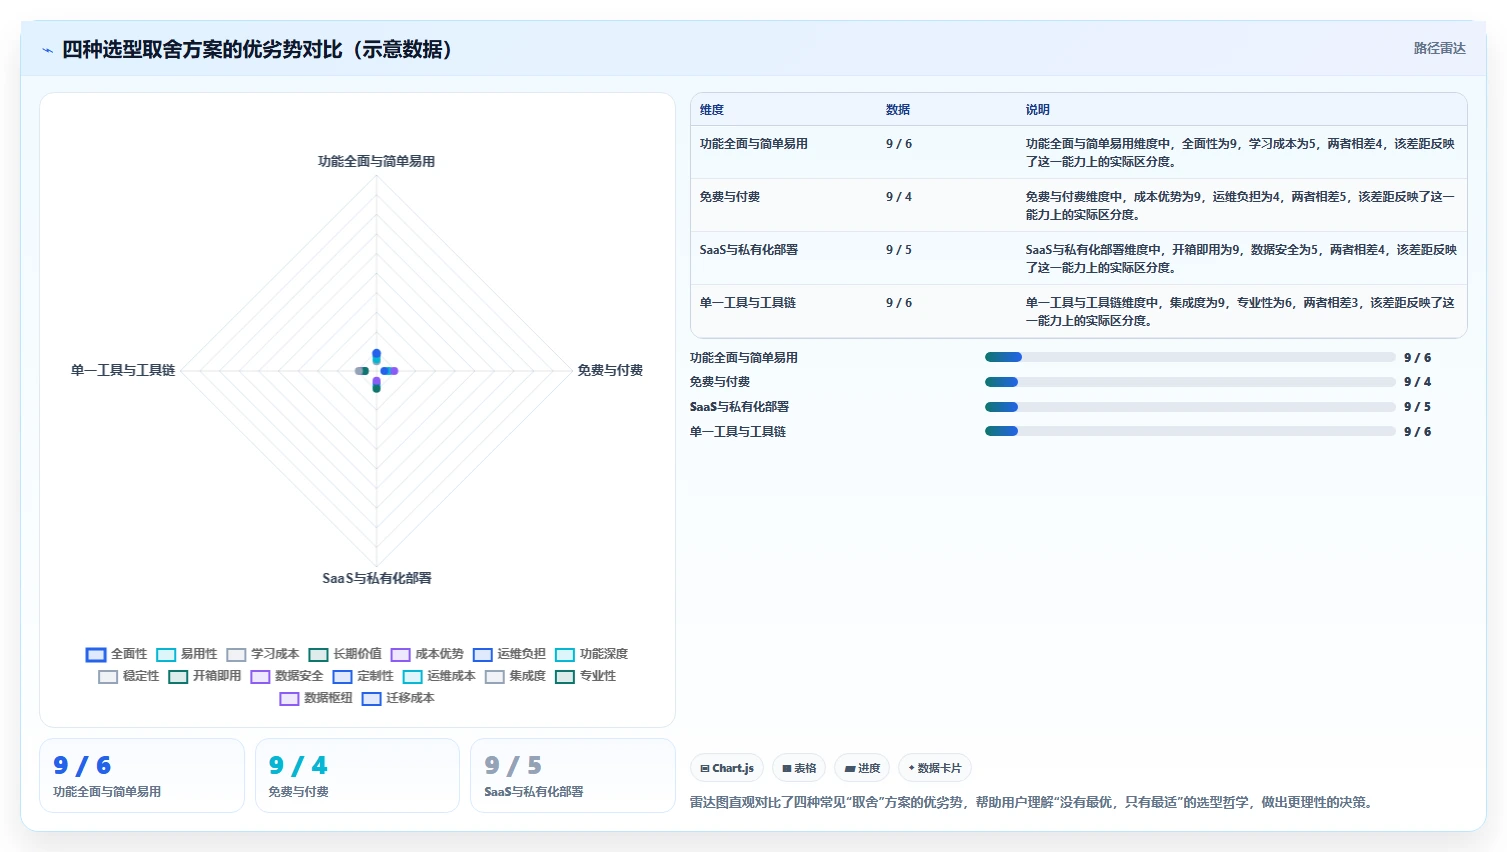Viewport: 1507px width, 852px height.
Task: Select the 数据卡片 chip
Action: [x=935, y=768]
